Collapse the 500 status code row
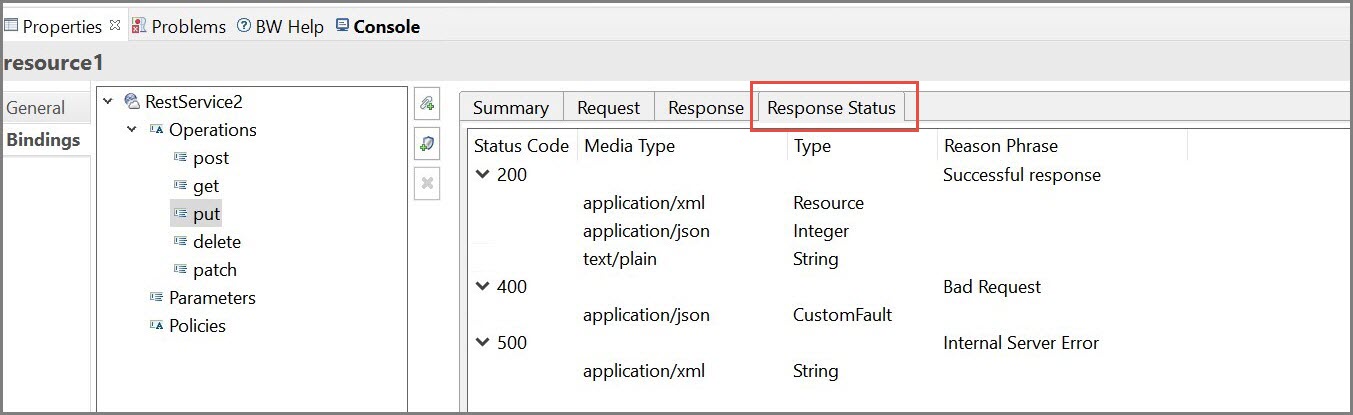The height and width of the screenshot is (415, 1353). [483, 342]
